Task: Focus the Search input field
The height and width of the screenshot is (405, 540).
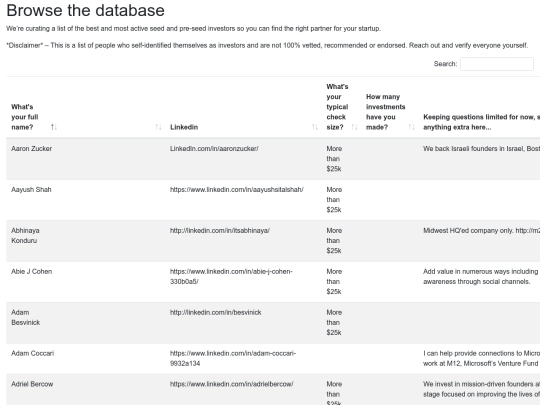Action: point(497,64)
